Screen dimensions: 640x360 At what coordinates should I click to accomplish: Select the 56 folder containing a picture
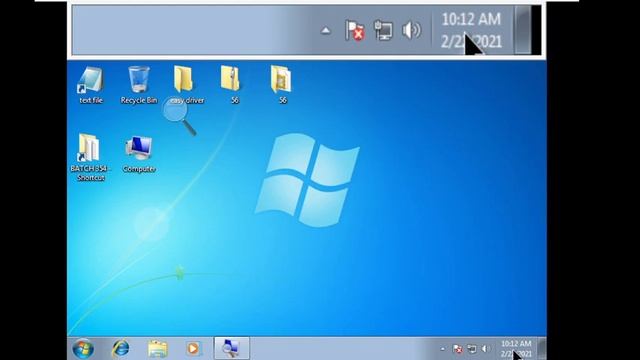click(281, 85)
